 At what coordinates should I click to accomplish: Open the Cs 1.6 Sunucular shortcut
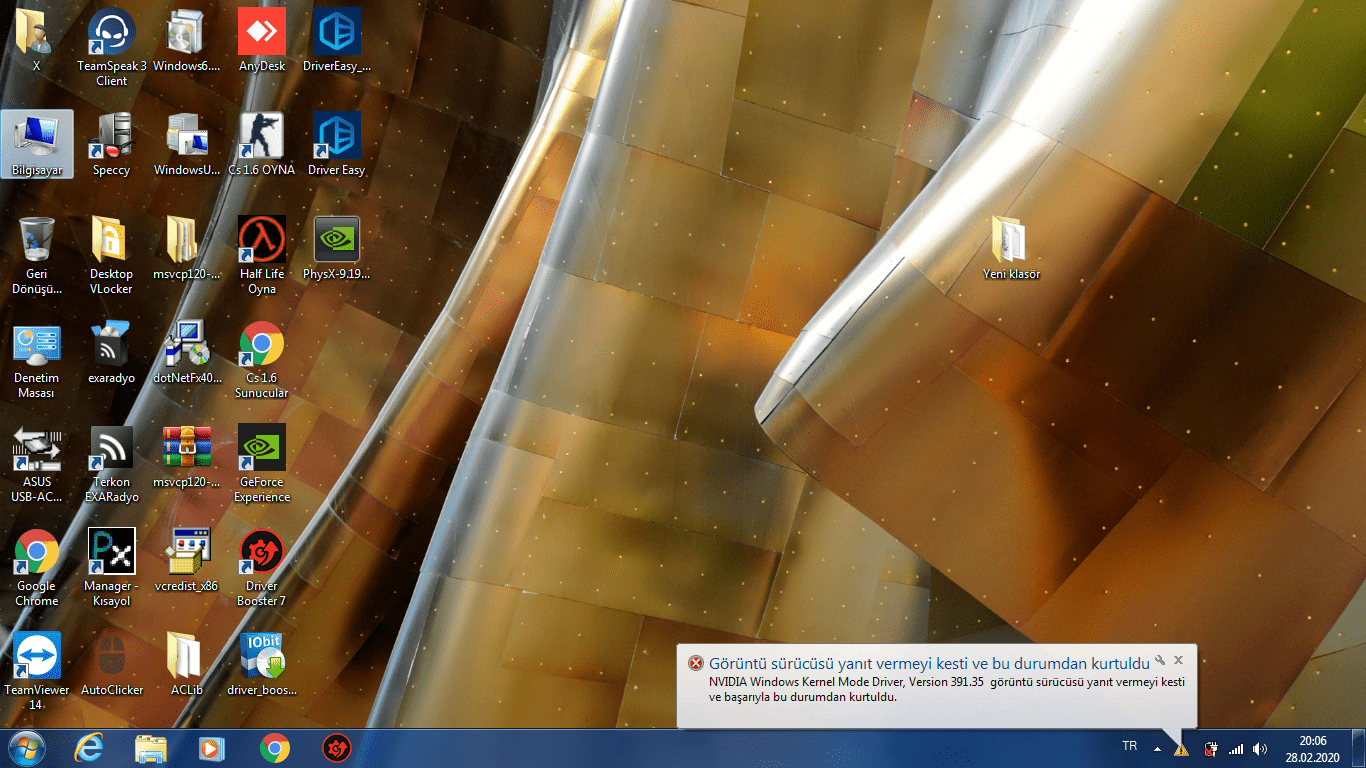pos(262,359)
